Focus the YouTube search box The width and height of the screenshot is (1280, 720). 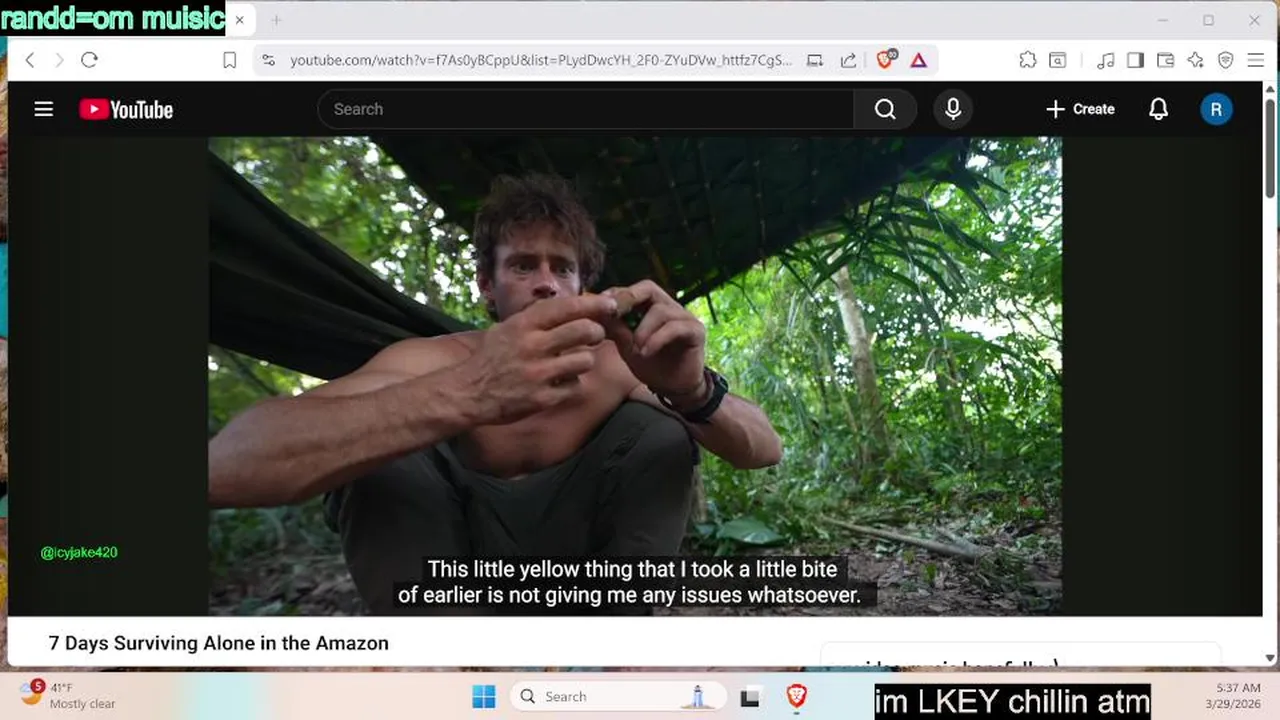tap(586, 109)
